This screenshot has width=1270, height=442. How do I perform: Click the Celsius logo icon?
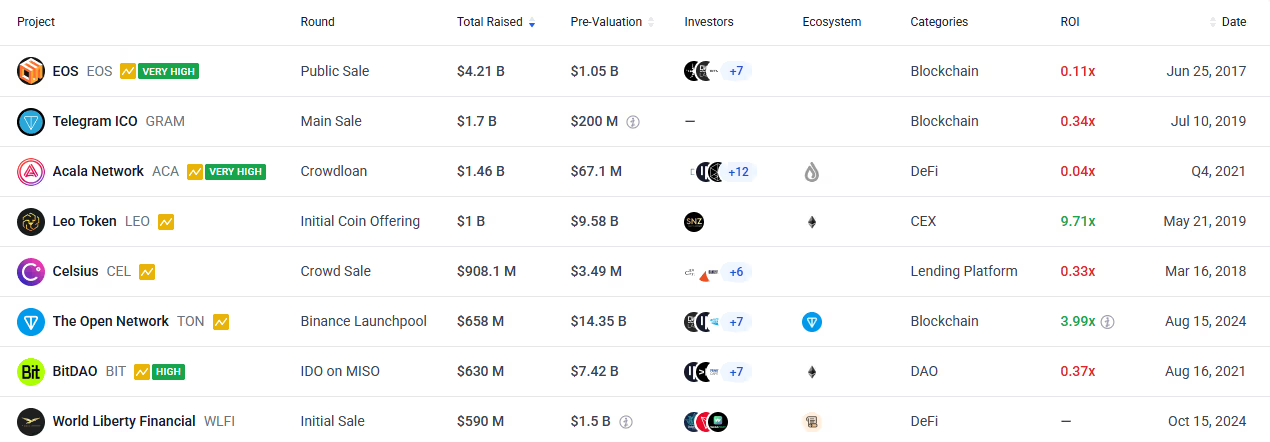pyautogui.click(x=31, y=271)
